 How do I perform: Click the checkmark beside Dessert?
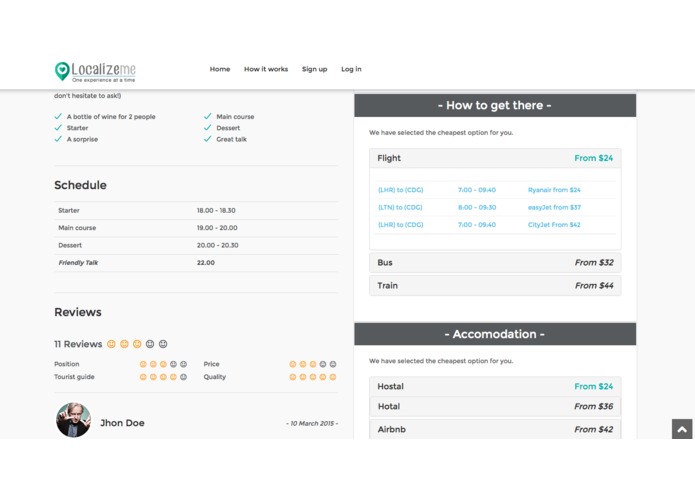(207, 128)
